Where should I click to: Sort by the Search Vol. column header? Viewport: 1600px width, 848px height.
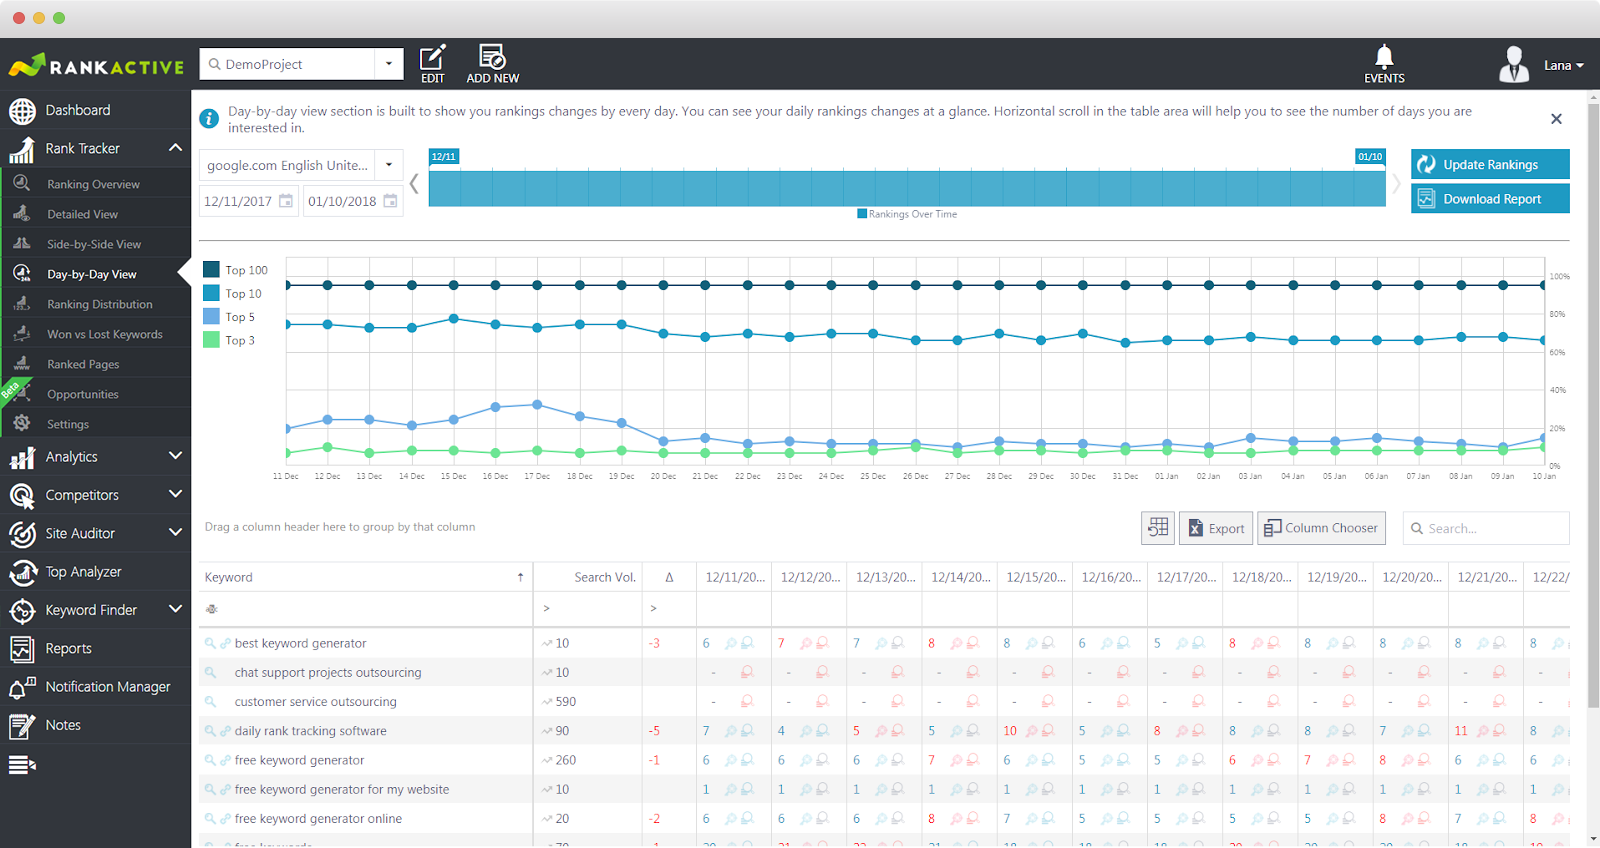point(588,577)
